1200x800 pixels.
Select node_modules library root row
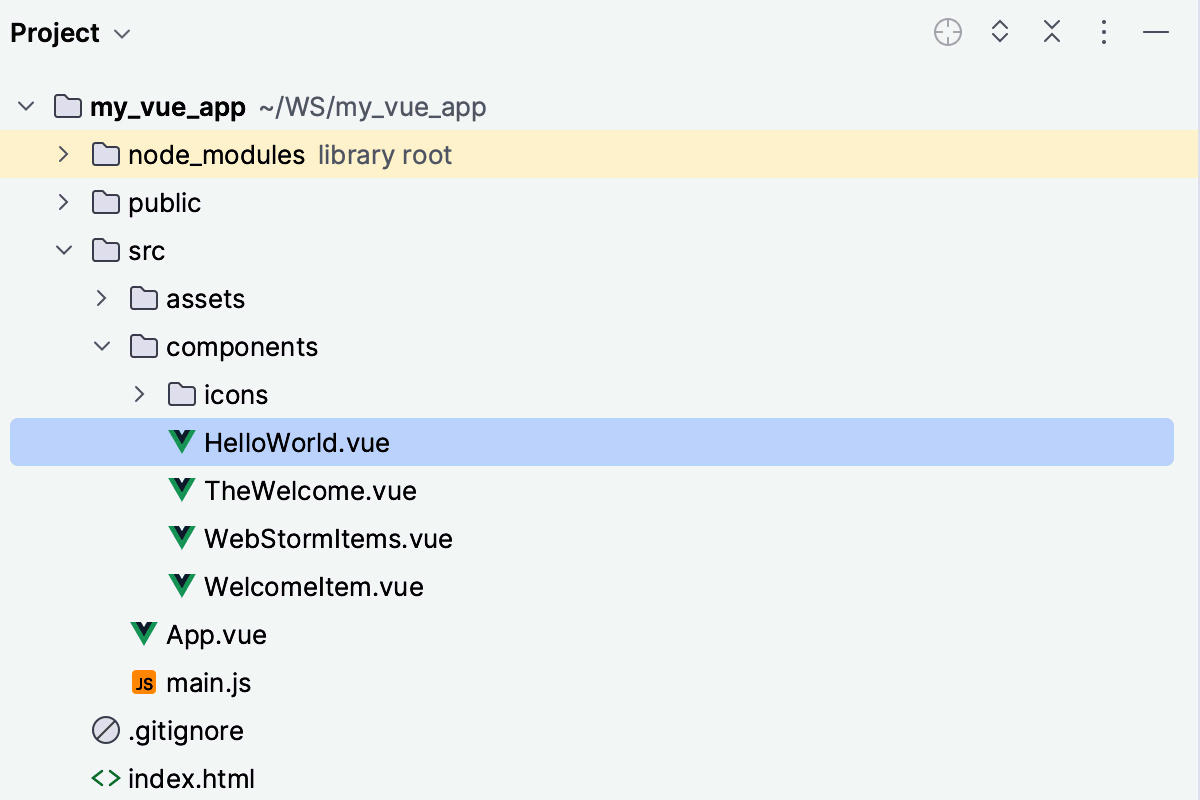tap(600, 154)
